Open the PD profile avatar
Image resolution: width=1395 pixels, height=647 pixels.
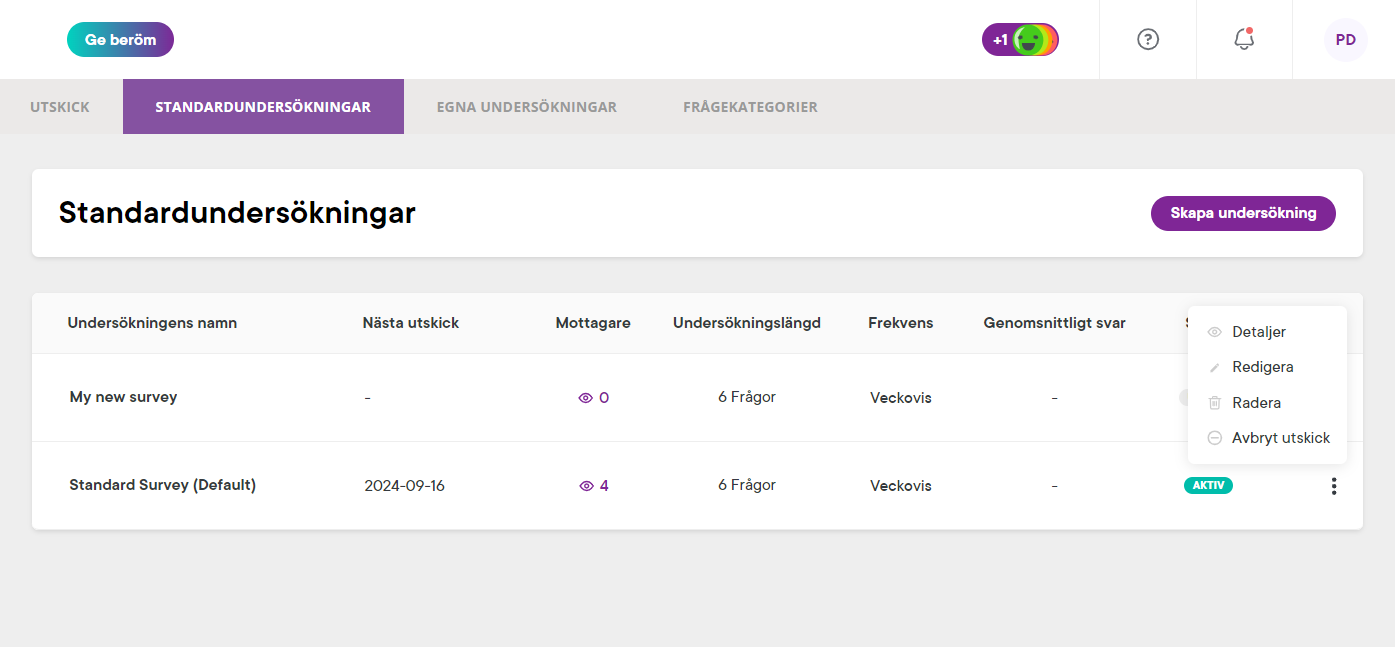1346,40
